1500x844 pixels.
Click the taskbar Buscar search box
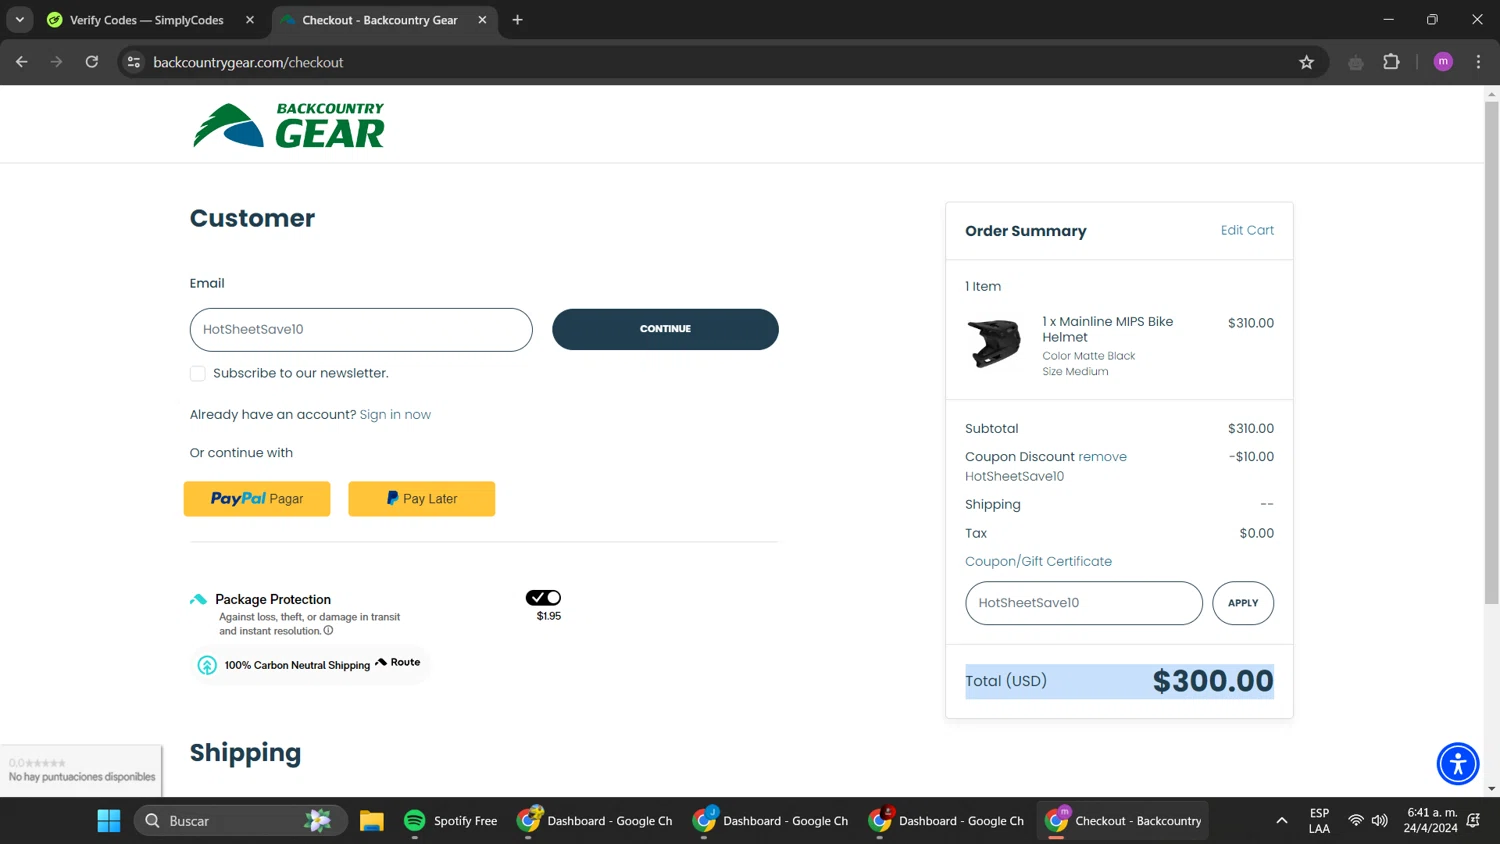[240, 821]
